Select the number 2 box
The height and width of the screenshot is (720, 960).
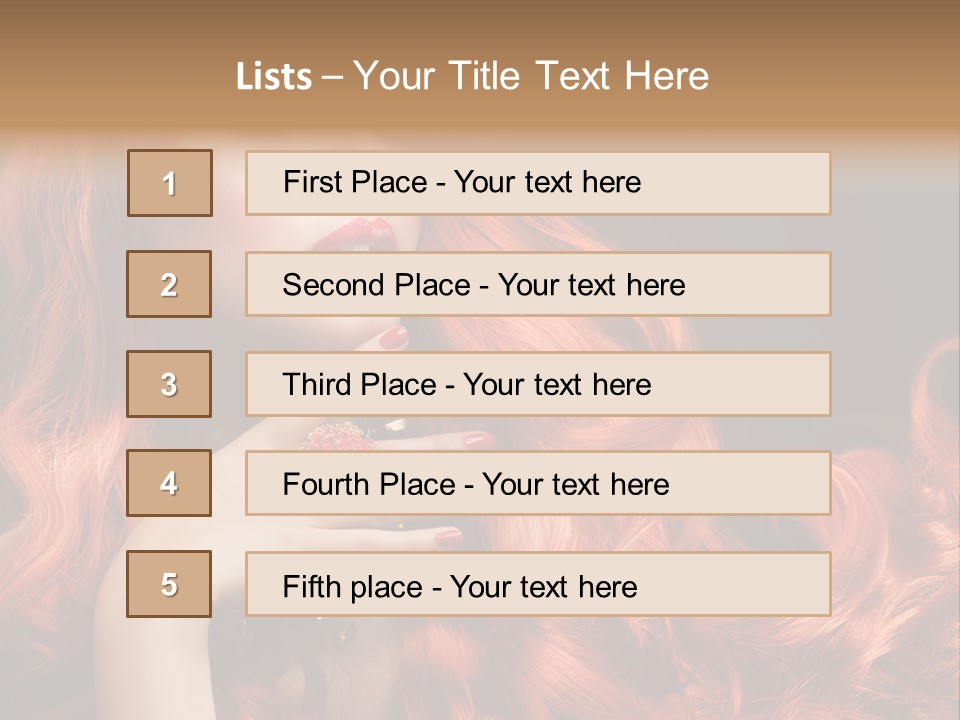tap(169, 284)
